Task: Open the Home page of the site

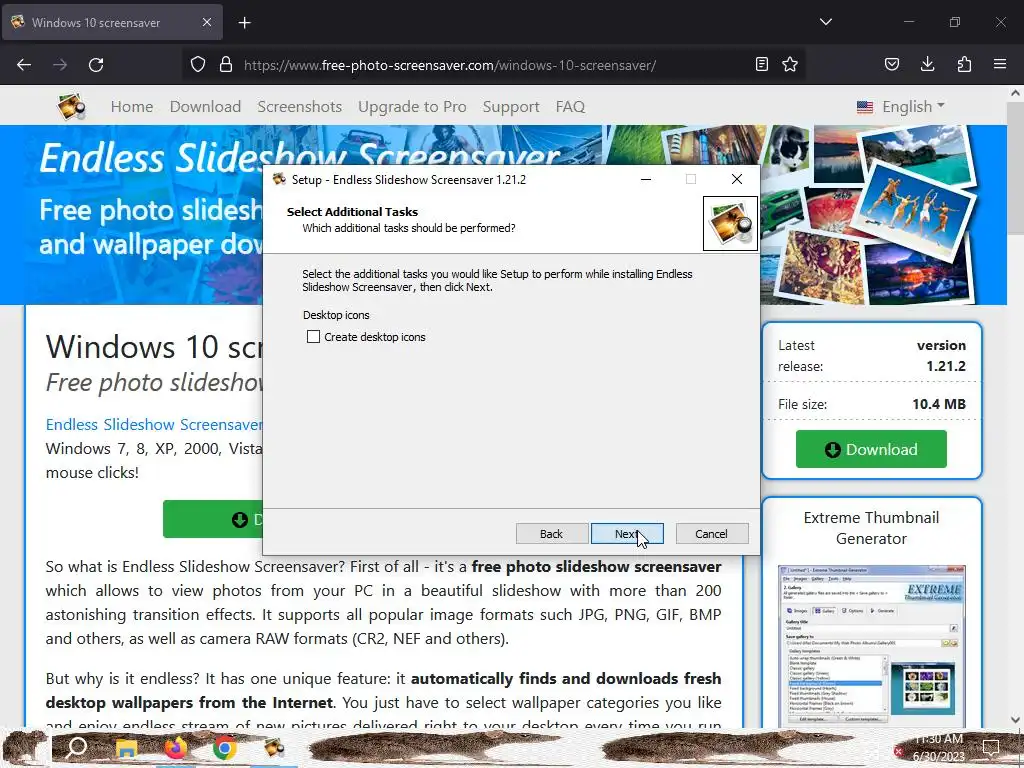Action: 132,106
